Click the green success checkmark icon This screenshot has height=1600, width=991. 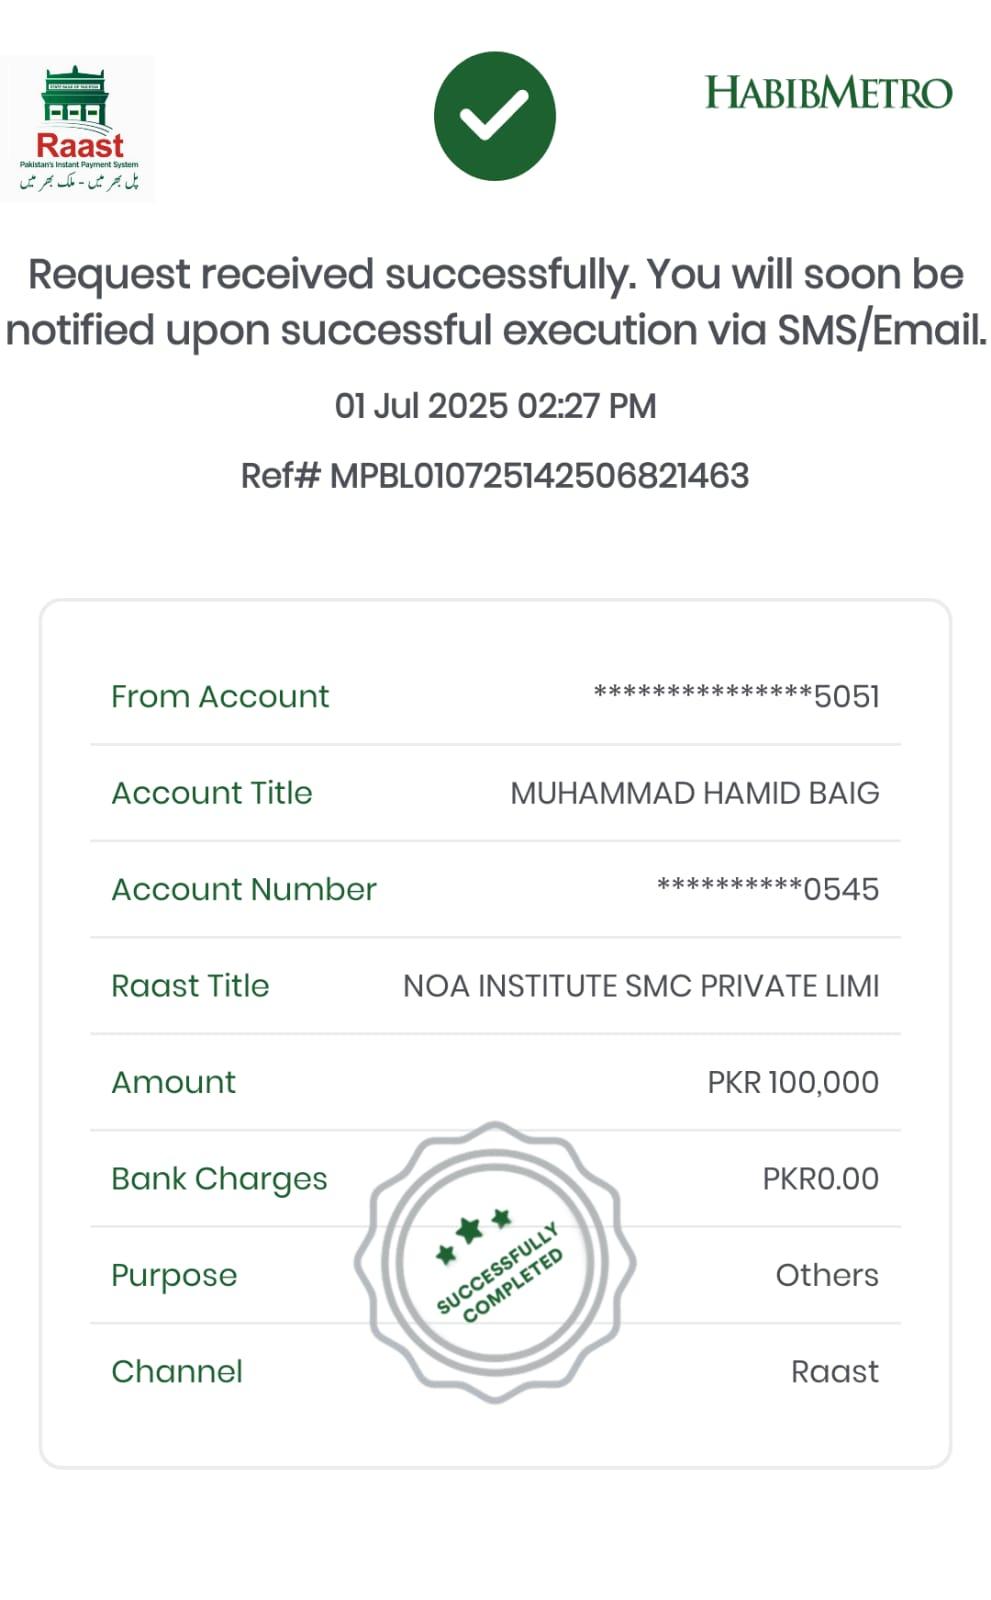click(x=494, y=116)
